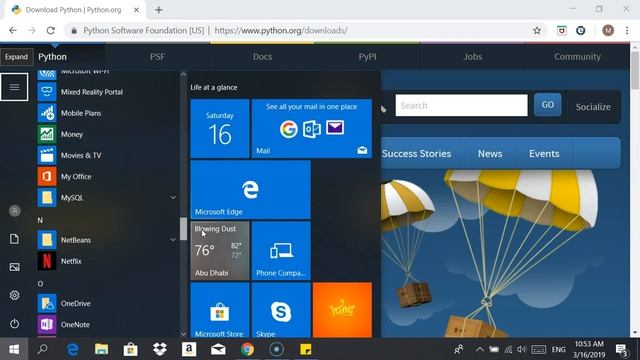Image resolution: width=640 pixels, height=360 pixels.
Task: Click the Python top navigation tab
Action: click(x=53, y=57)
